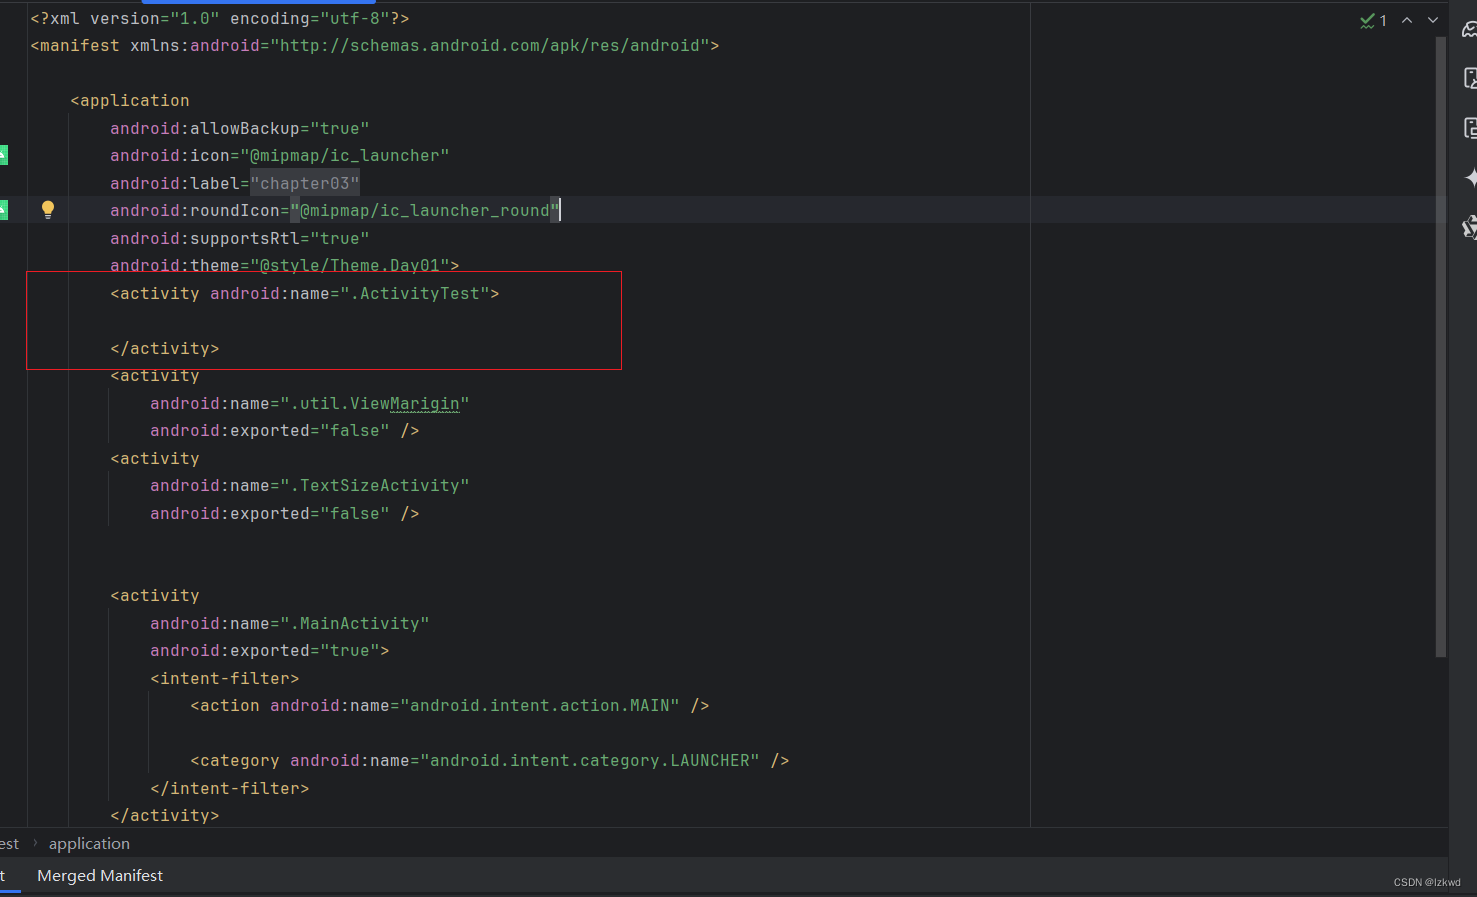This screenshot has width=1477, height=897.
Task: Place cursor on the chapter03 label value
Action: pyautogui.click(x=303, y=183)
